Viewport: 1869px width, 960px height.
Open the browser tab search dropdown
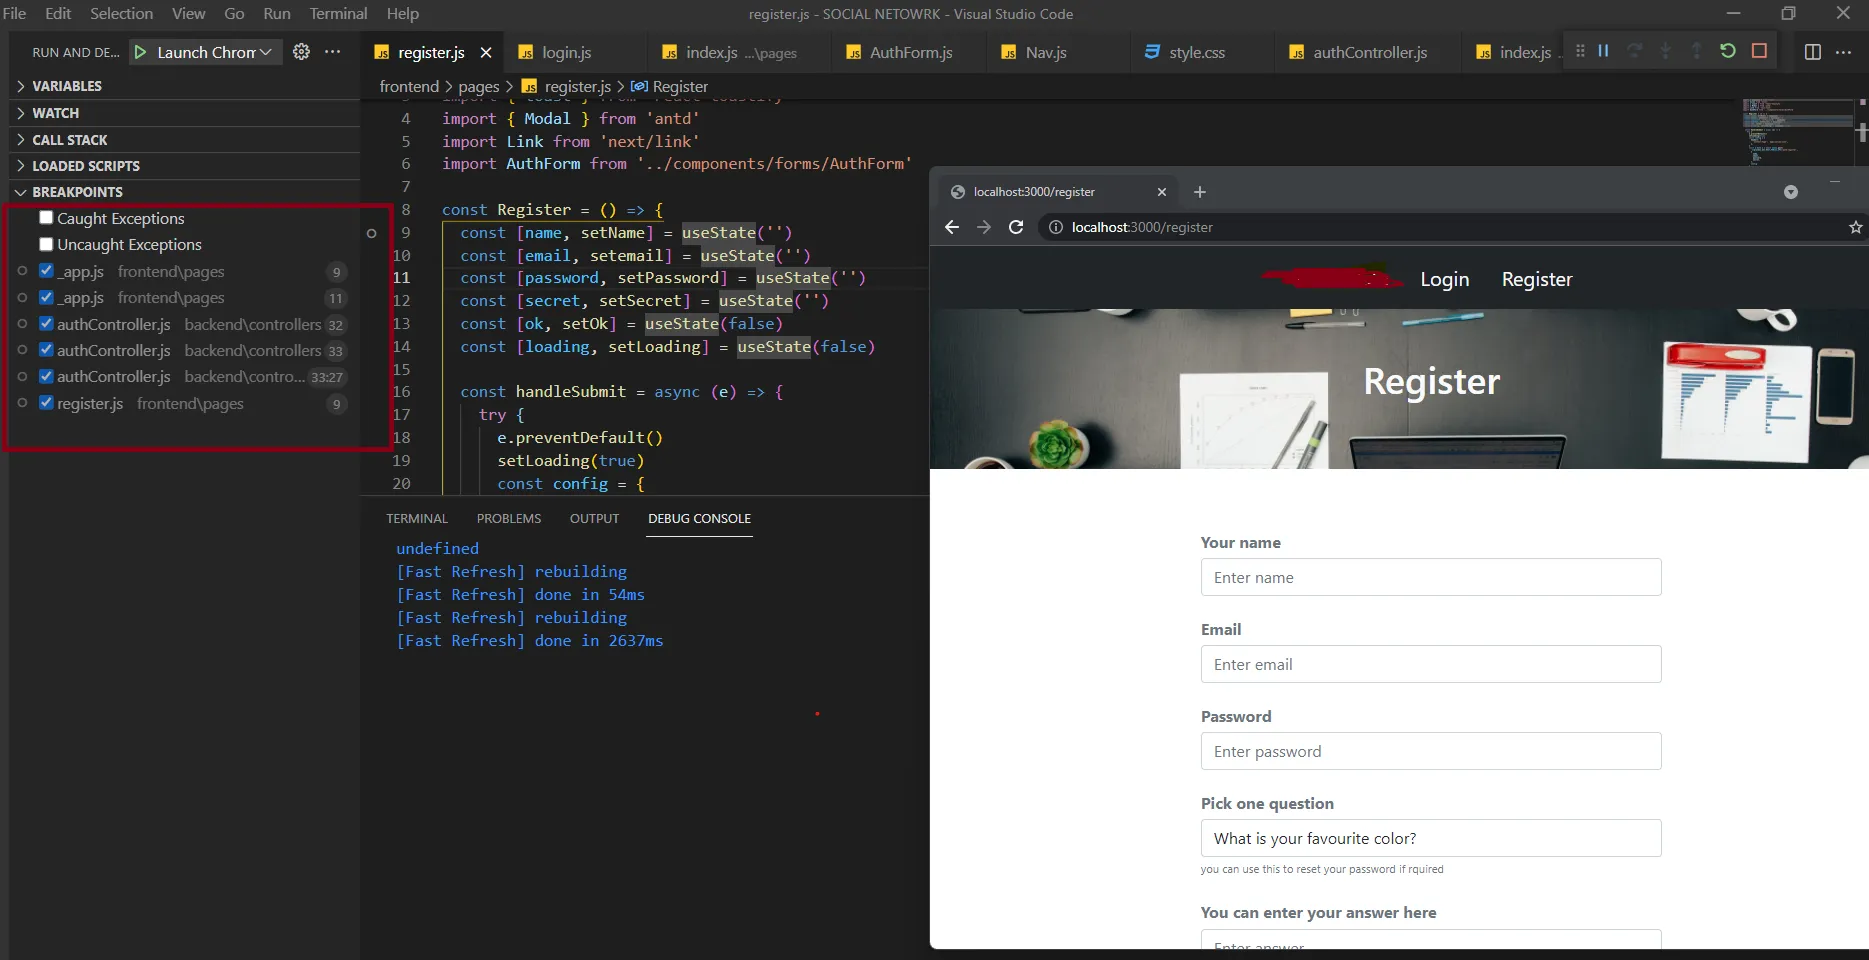(1791, 192)
